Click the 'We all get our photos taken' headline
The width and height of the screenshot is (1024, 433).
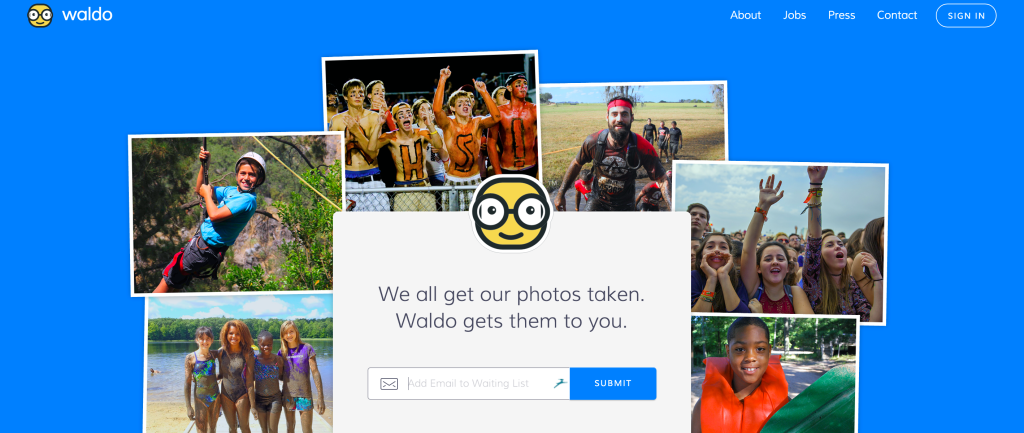[x=511, y=294]
